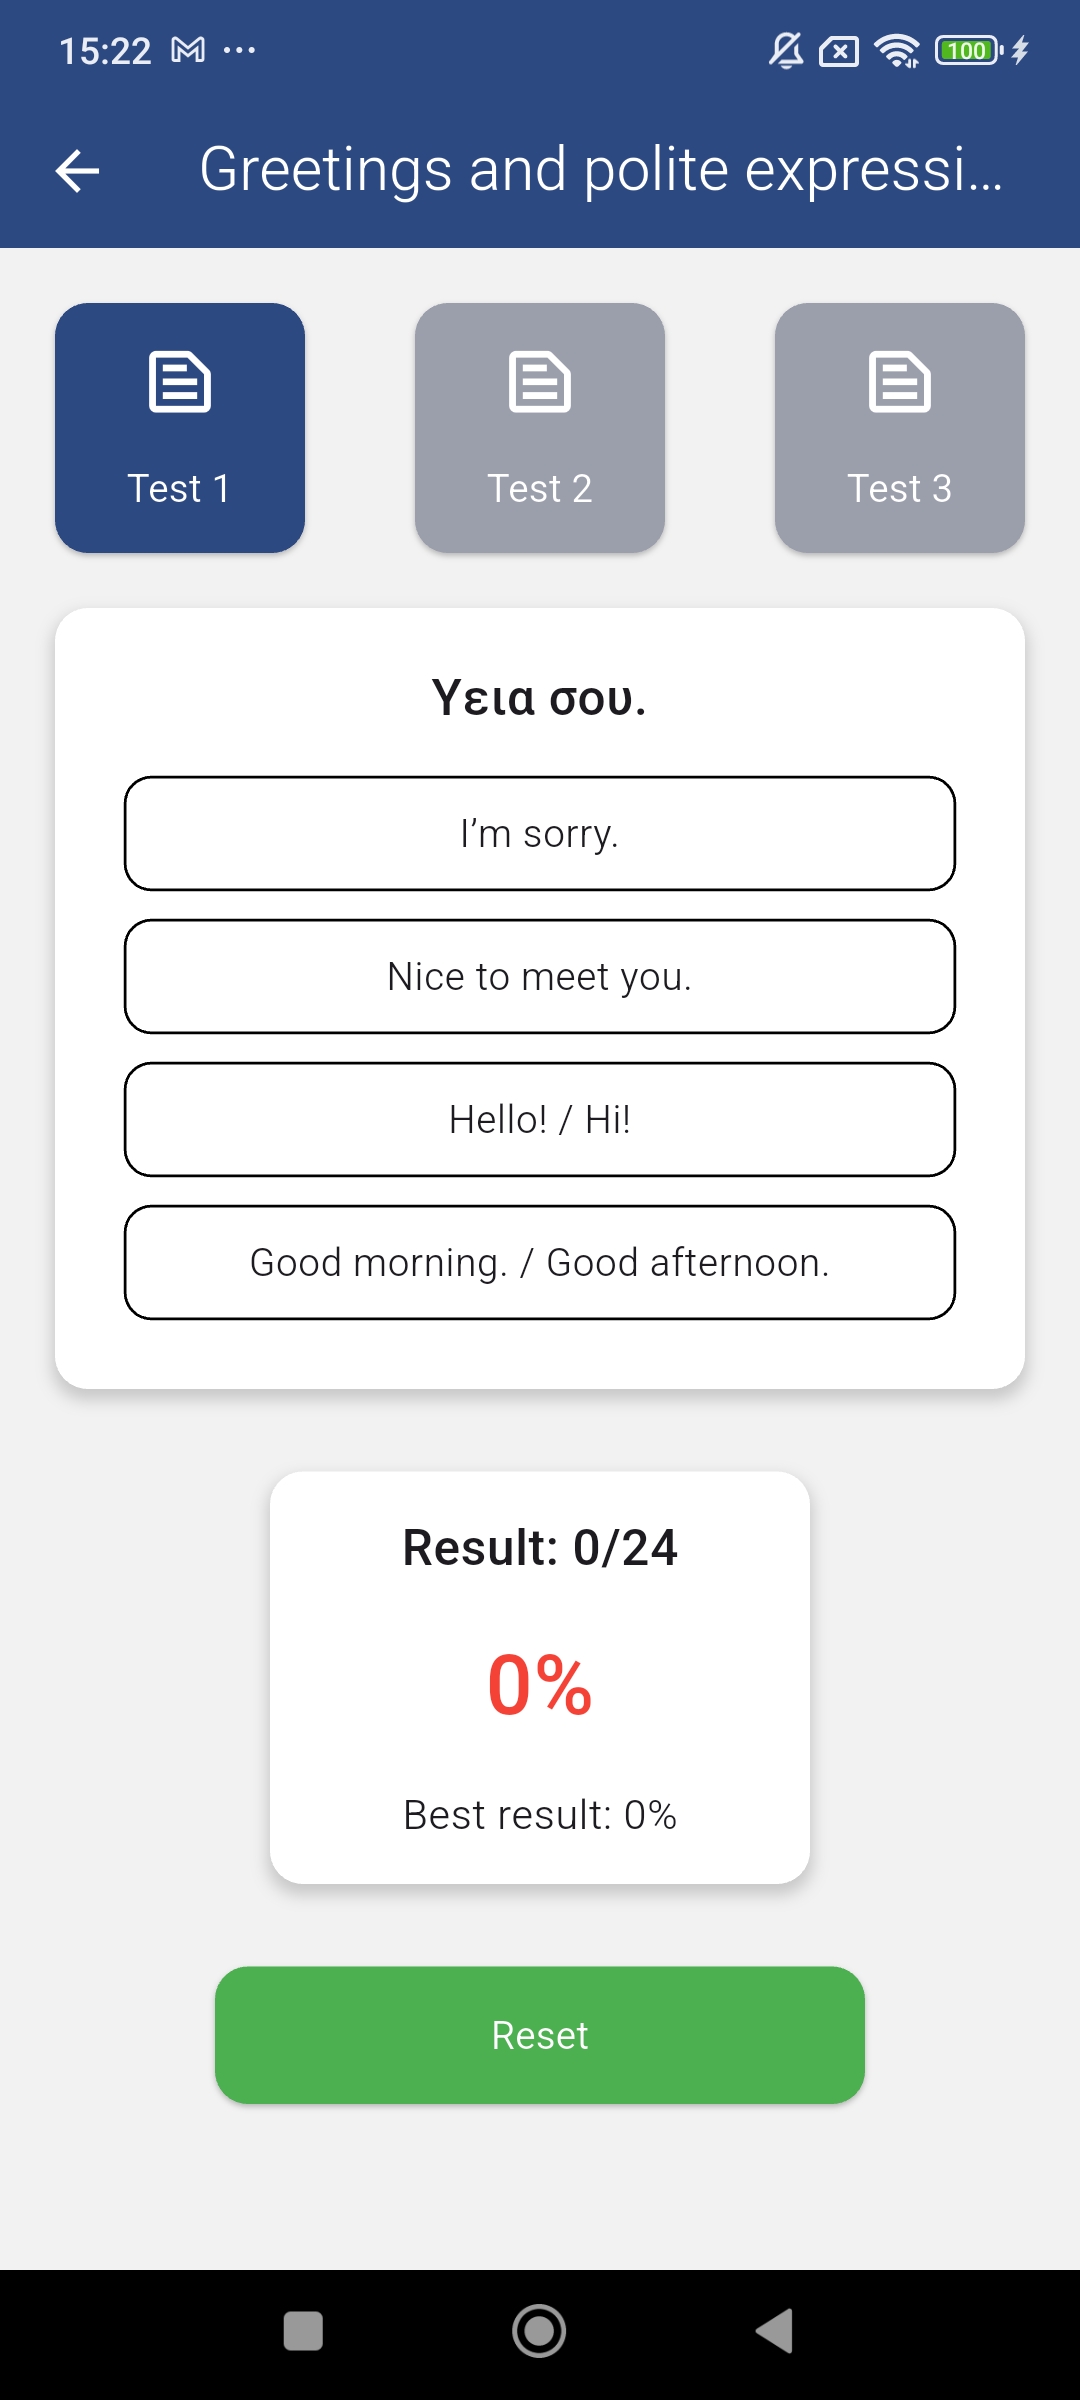
Task: Switch to the Test 1 tab
Action: [180, 428]
